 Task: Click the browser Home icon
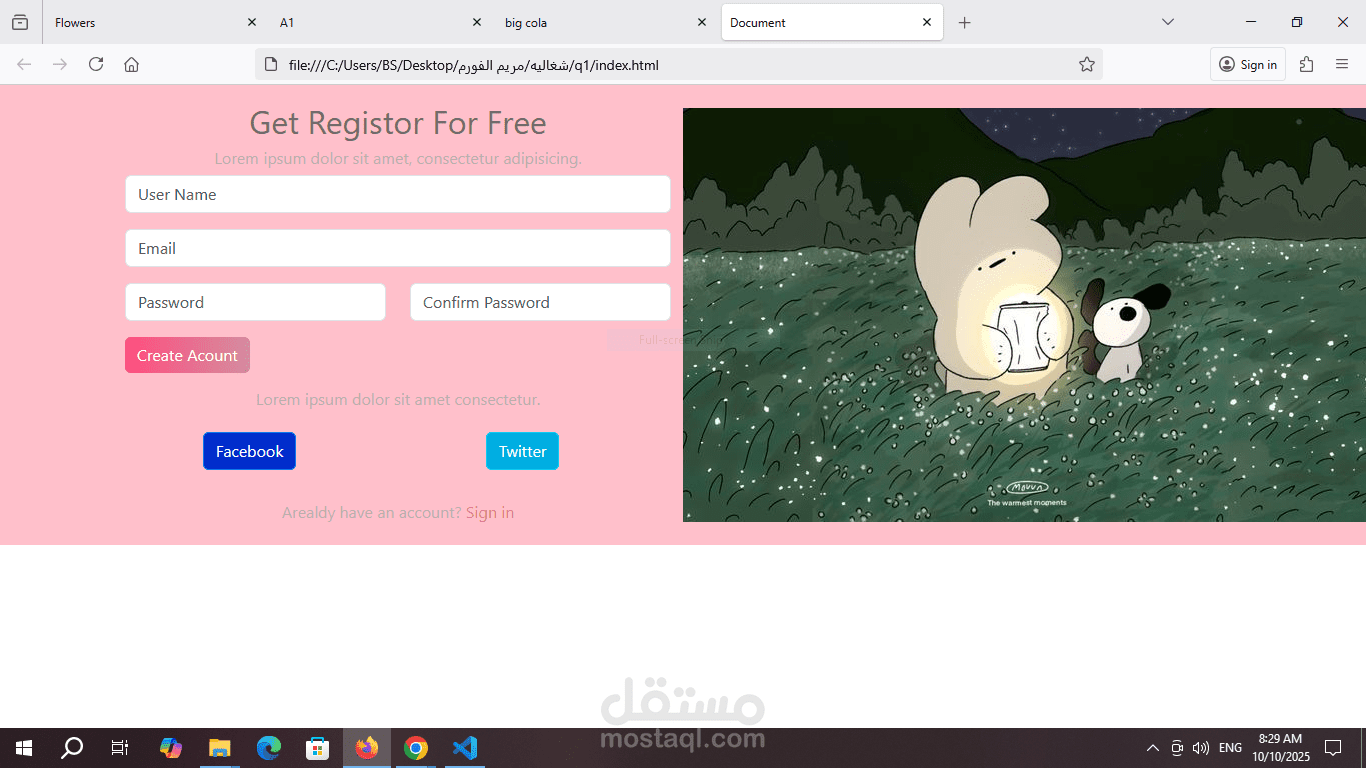click(131, 64)
